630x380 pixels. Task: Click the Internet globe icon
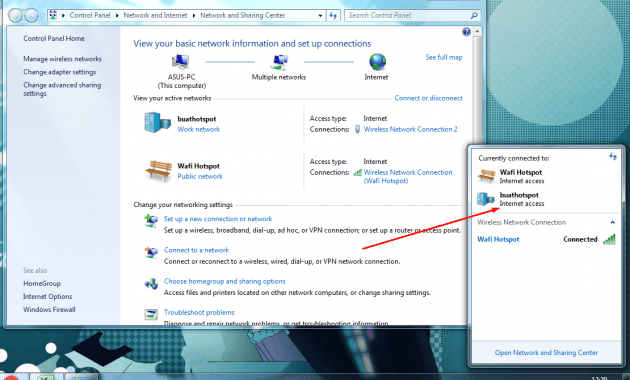(377, 62)
